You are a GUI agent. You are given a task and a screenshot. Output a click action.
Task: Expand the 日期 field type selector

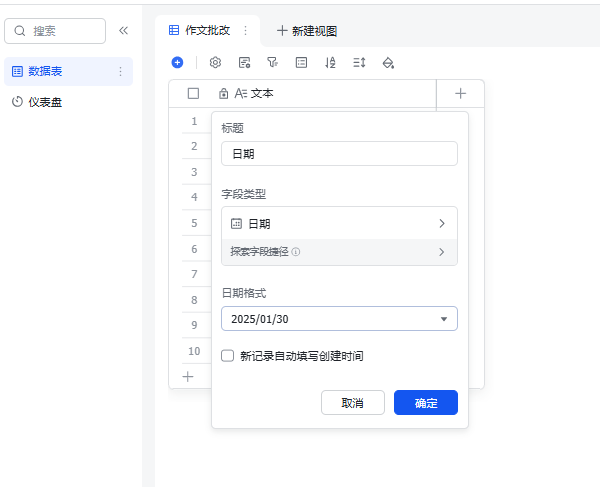(x=339, y=223)
